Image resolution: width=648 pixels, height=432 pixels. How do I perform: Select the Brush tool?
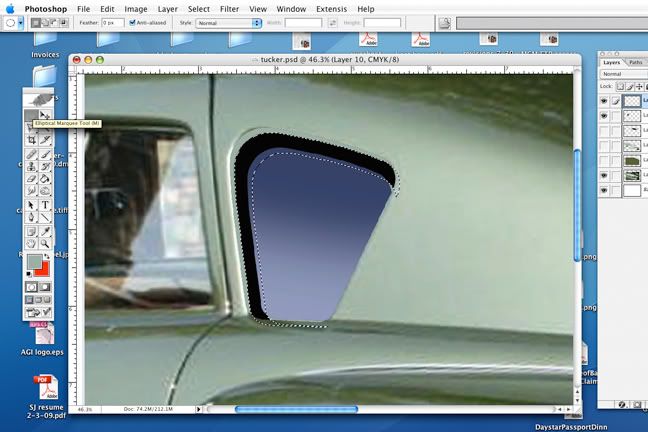pos(45,154)
